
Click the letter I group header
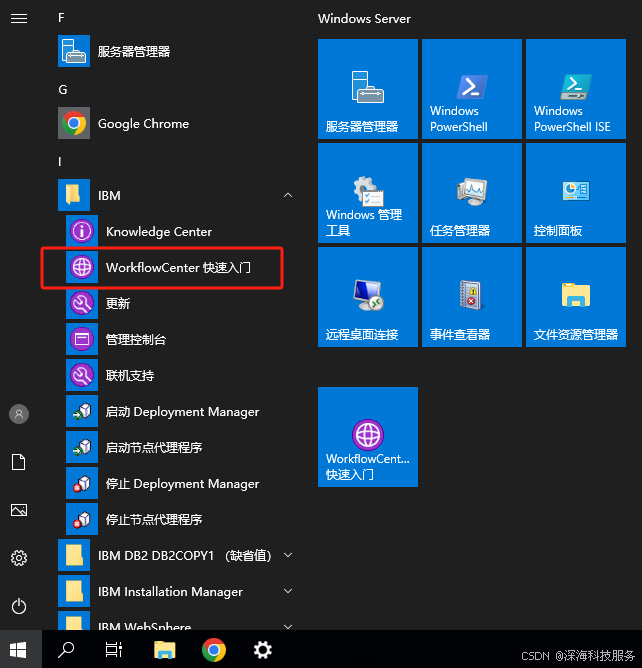point(60,161)
